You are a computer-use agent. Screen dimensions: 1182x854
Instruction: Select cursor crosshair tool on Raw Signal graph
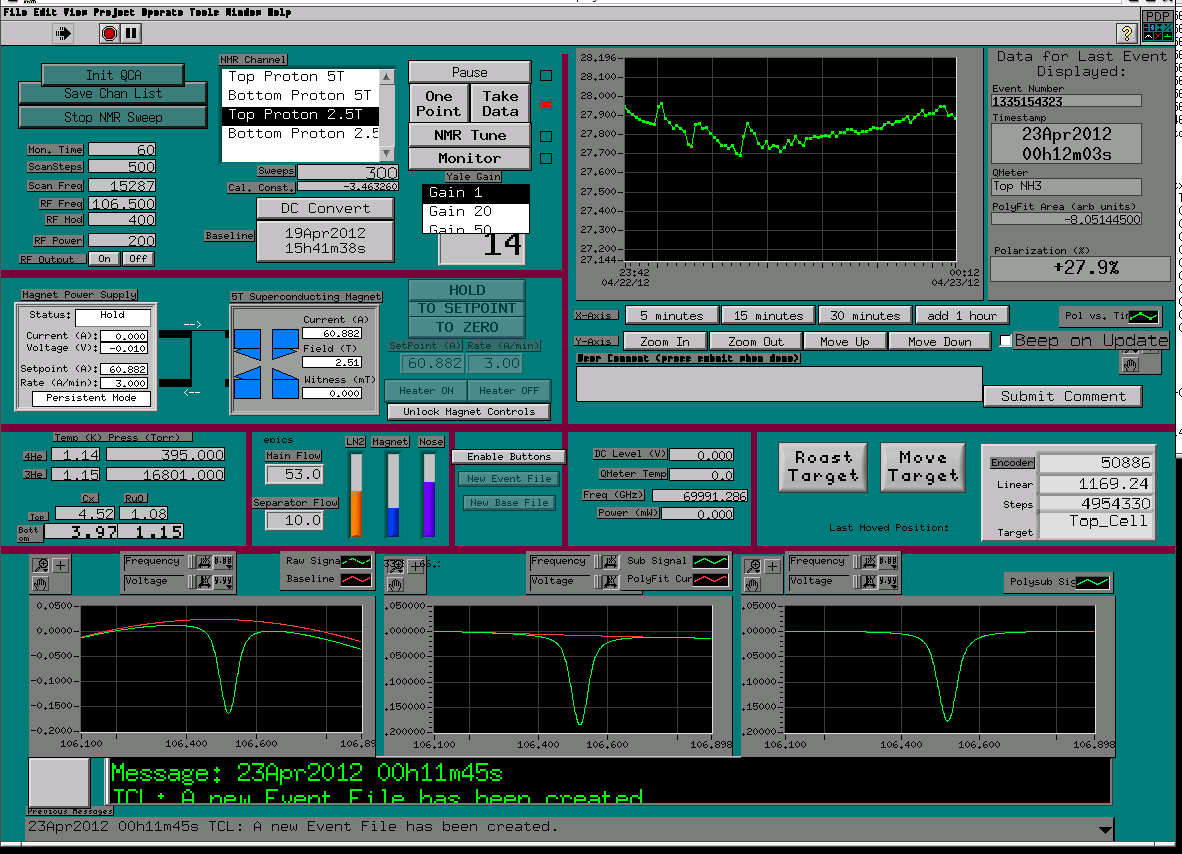pyautogui.click(x=60, y=565)
